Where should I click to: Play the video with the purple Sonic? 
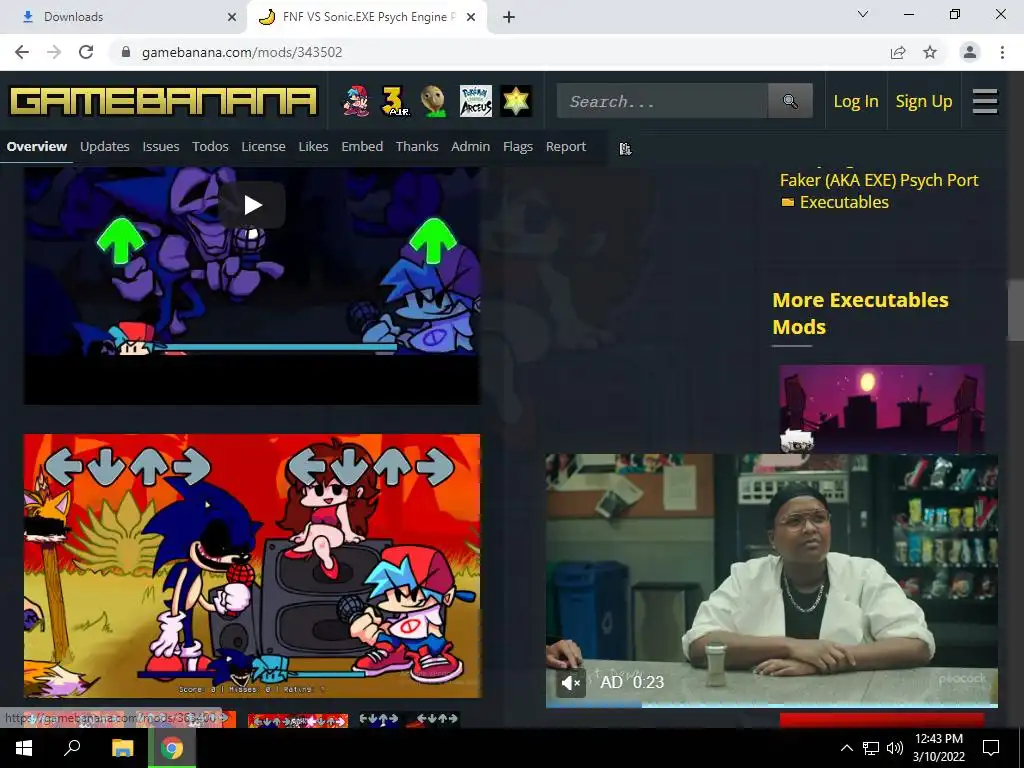(252, 205)
